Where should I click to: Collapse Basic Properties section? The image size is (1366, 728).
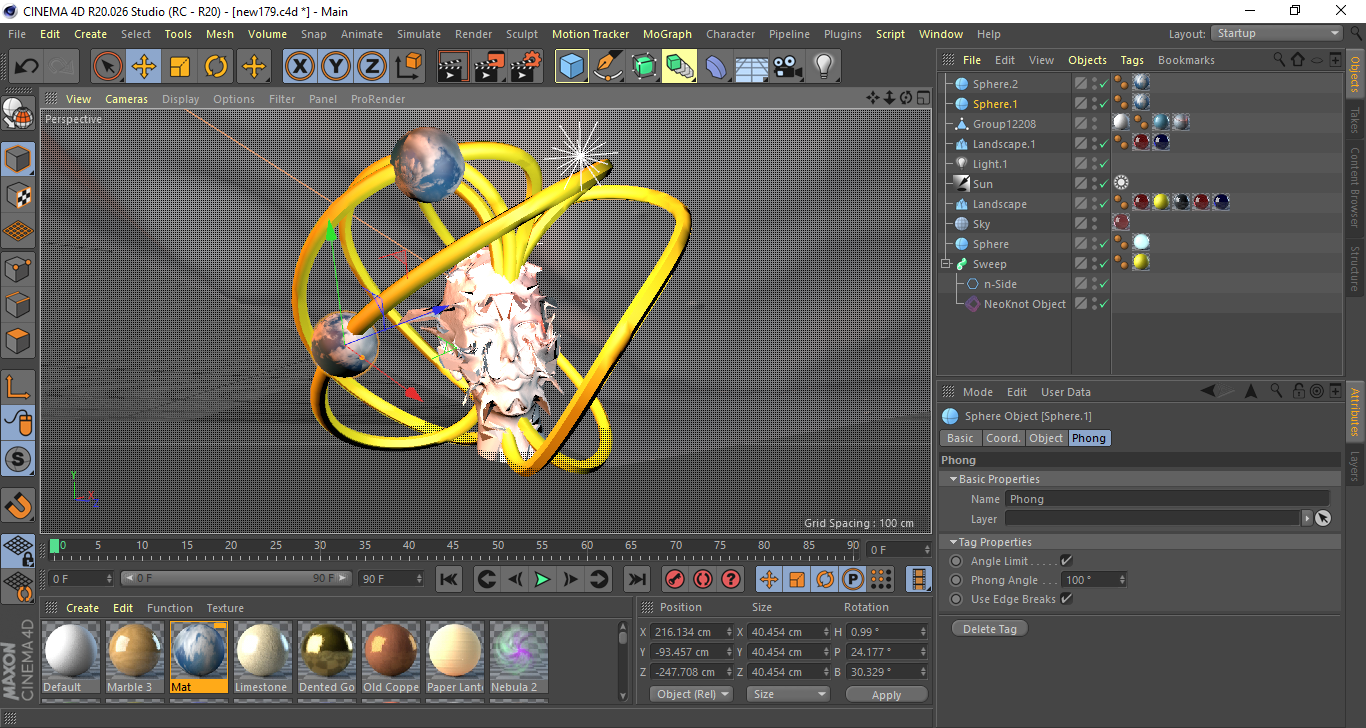click(954, 479)
